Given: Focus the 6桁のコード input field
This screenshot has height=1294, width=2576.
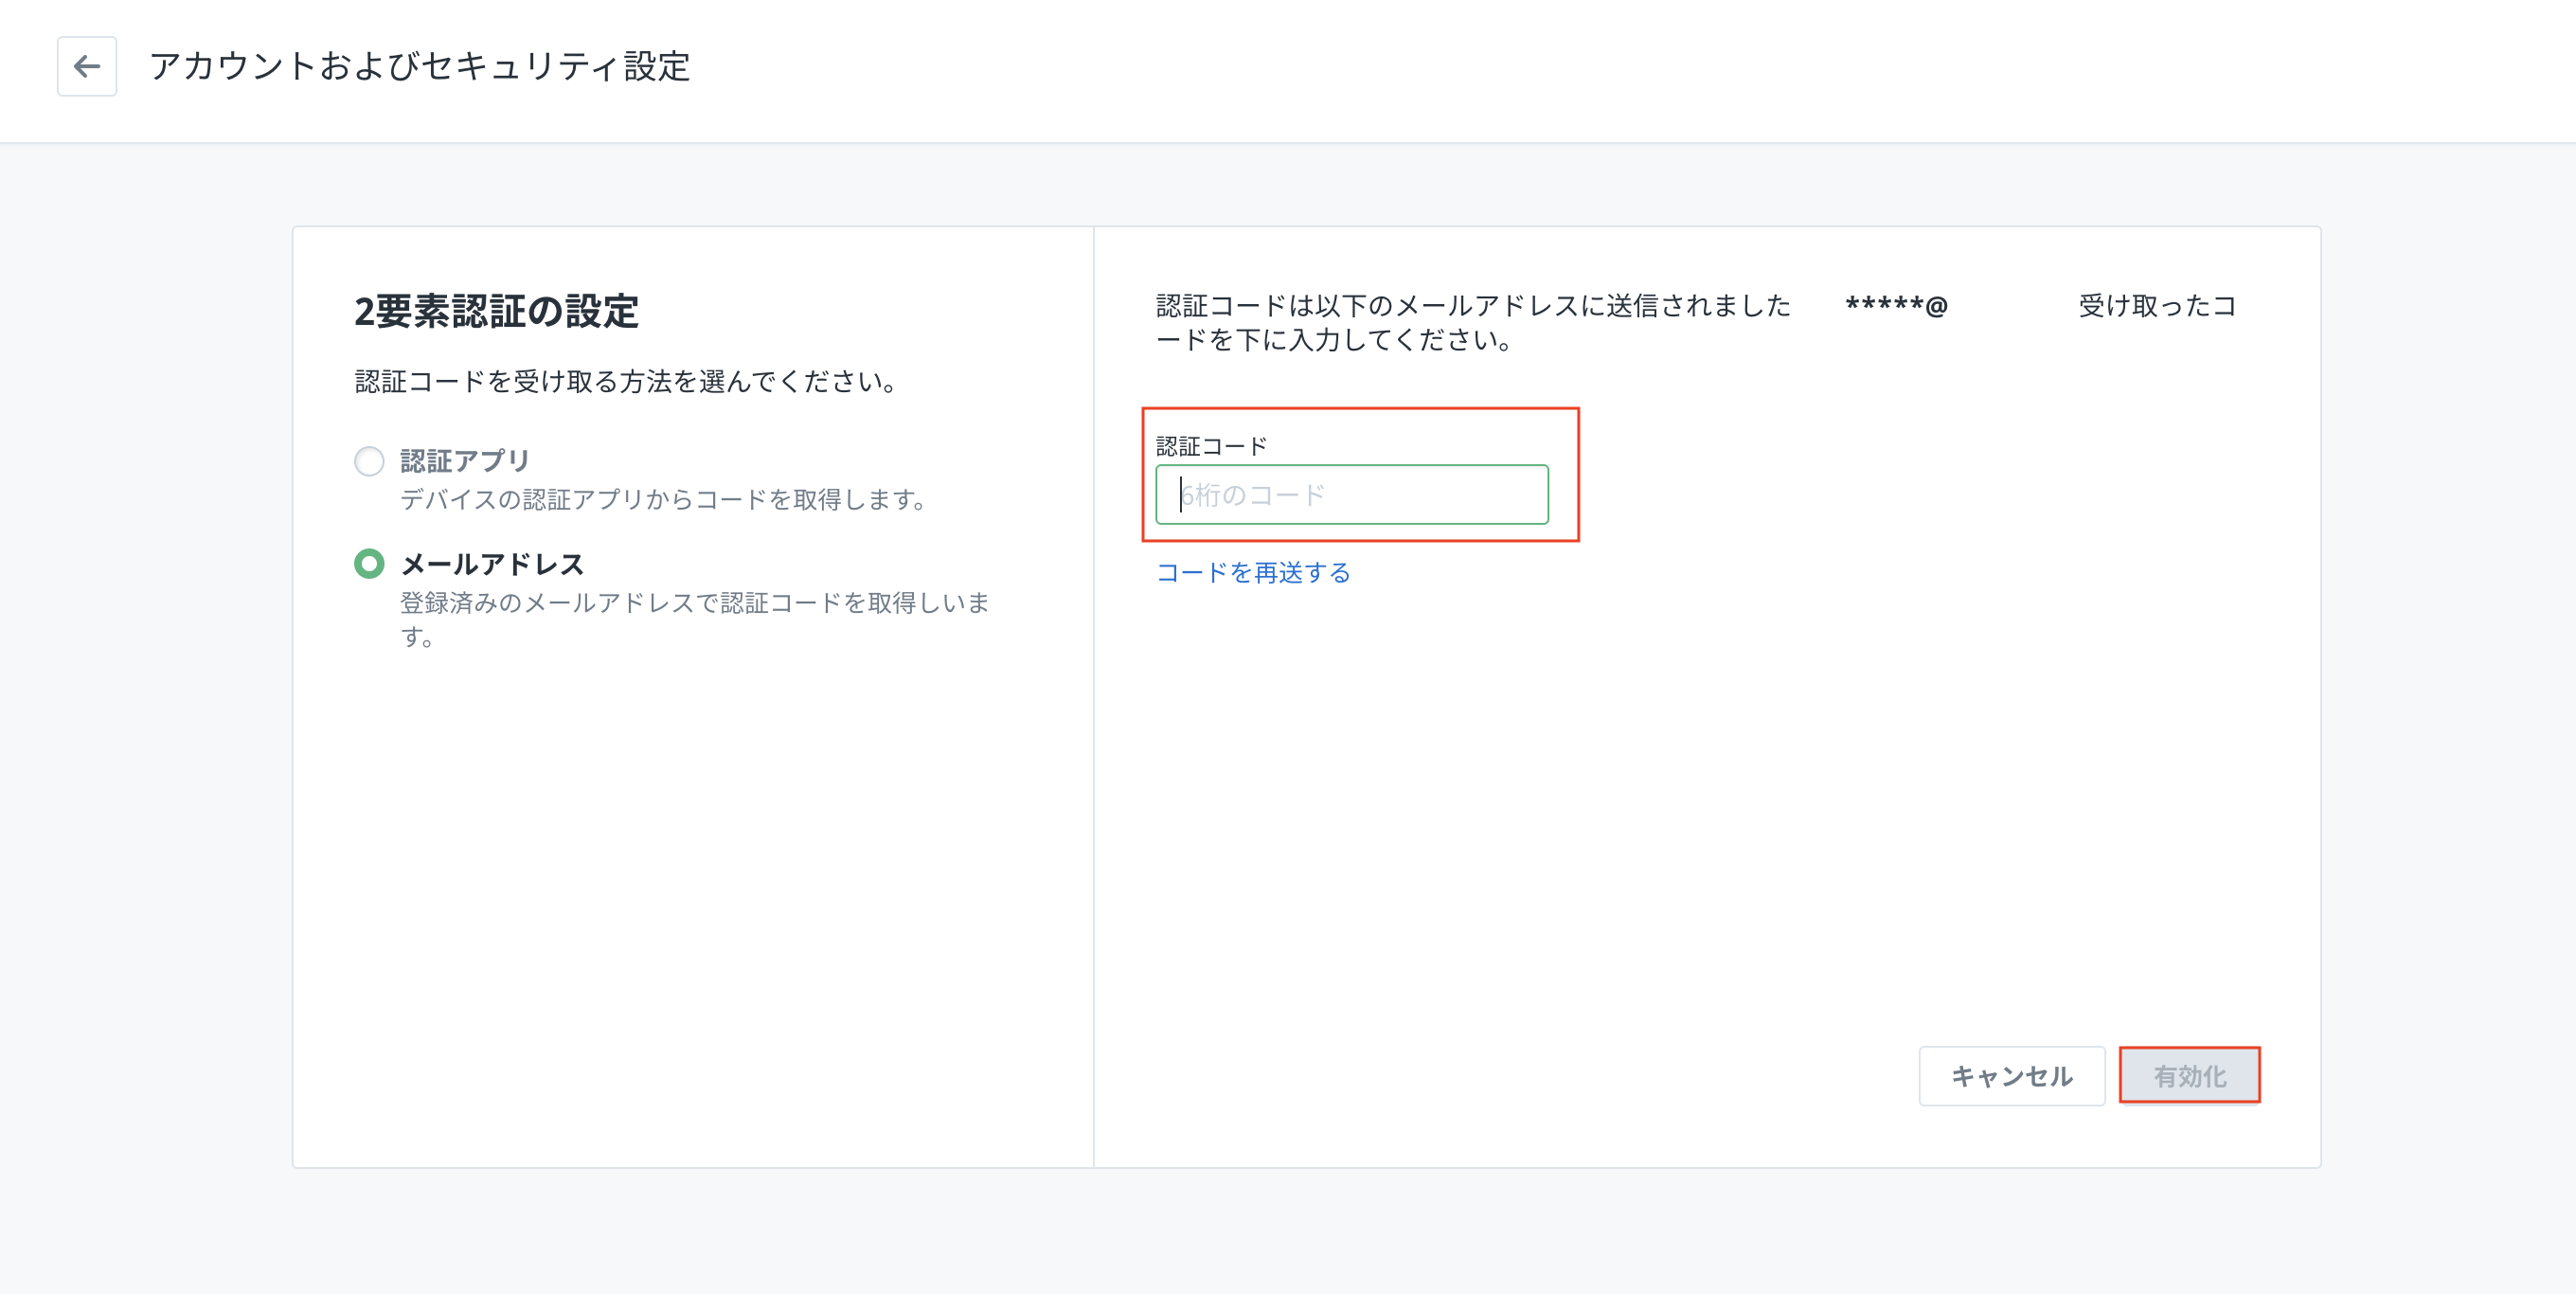Looking at the screenshot, I should coord(1351,495).
